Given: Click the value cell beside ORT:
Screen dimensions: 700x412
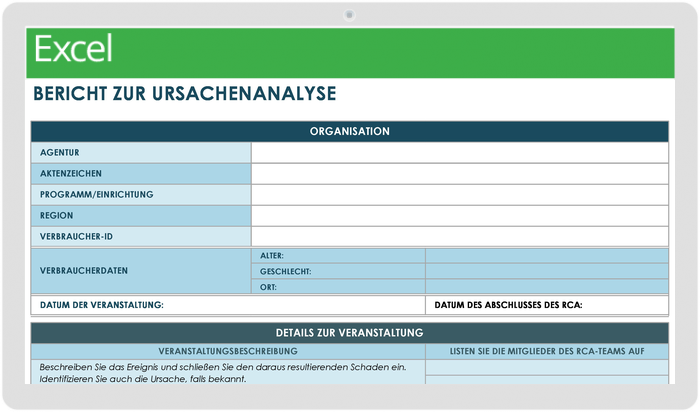Looking at the screenshot, I should click(547, 287).
